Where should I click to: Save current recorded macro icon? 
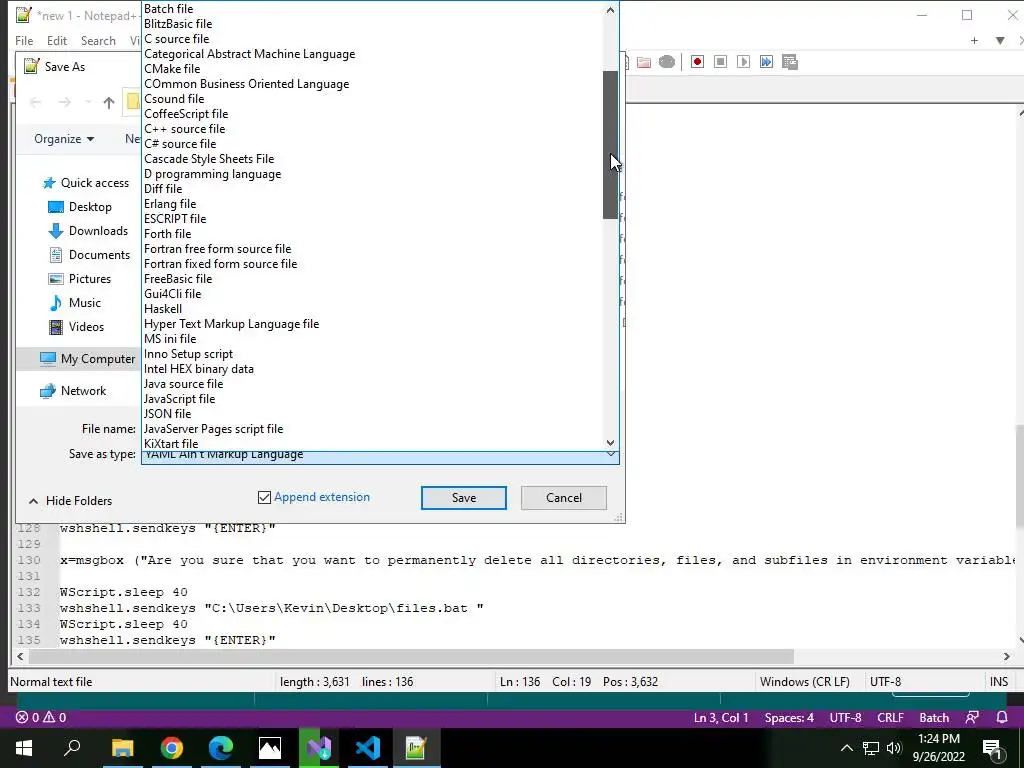pyautogui.click(x=790, y=62)
